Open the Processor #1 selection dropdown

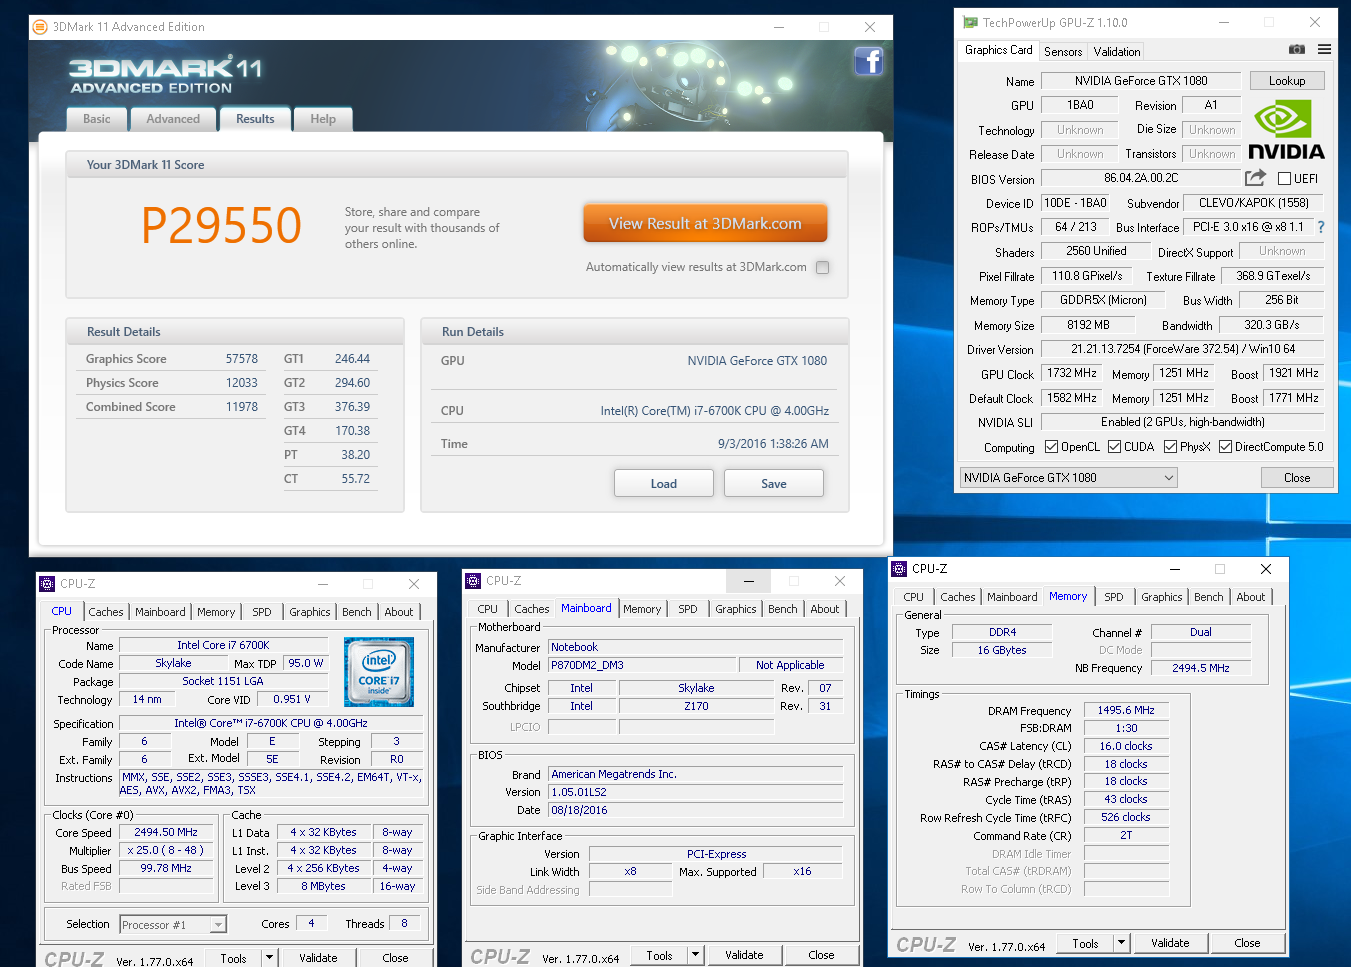(x=173, y=925)
